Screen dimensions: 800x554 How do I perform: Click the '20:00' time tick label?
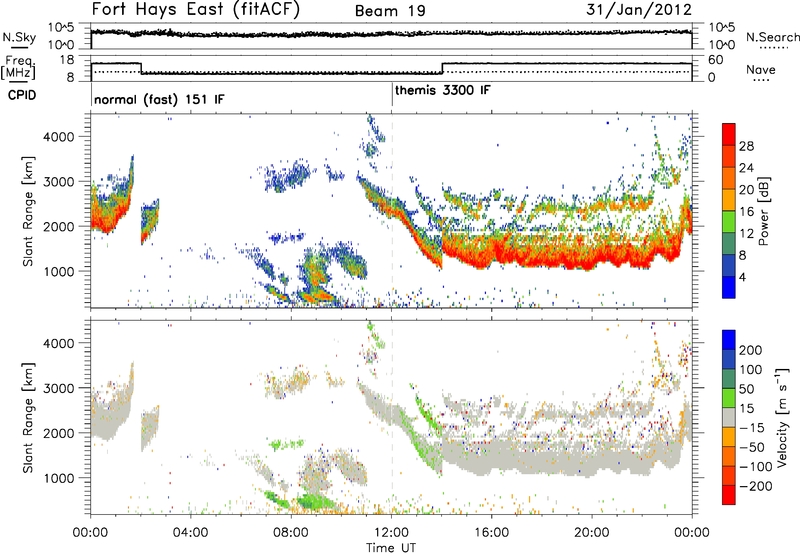(592, 533)
